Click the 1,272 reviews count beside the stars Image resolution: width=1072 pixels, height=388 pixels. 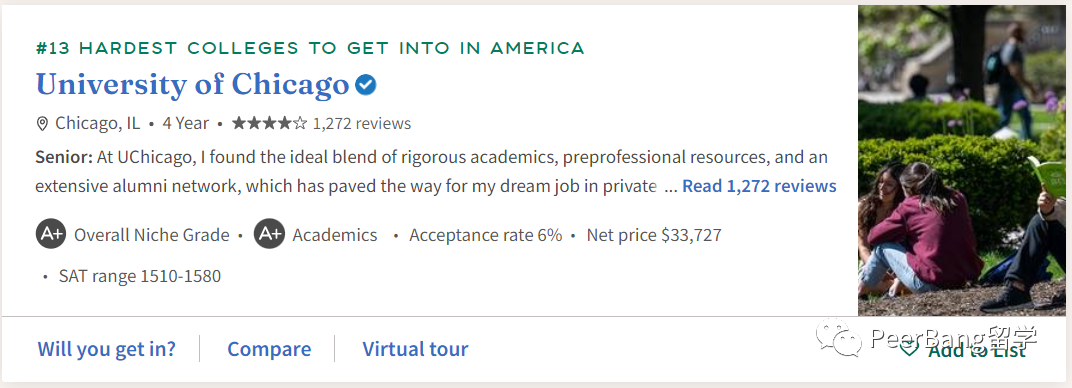point(362,124)
